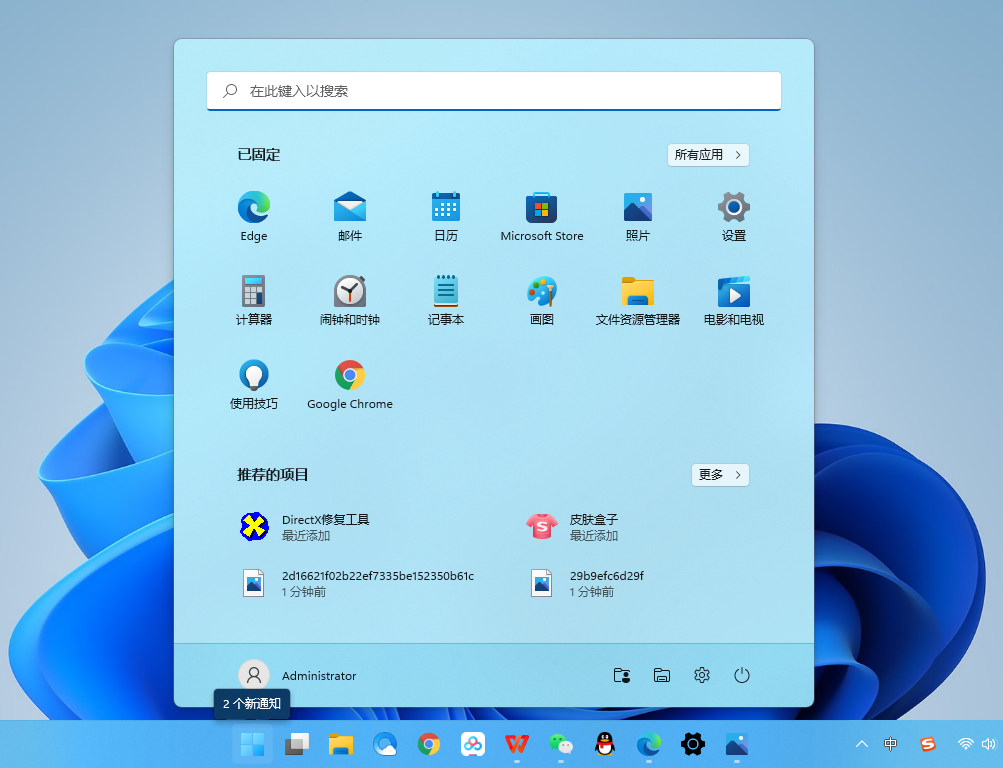Open the Administrator account menu

pyautogui.click(x=297, y=675)
